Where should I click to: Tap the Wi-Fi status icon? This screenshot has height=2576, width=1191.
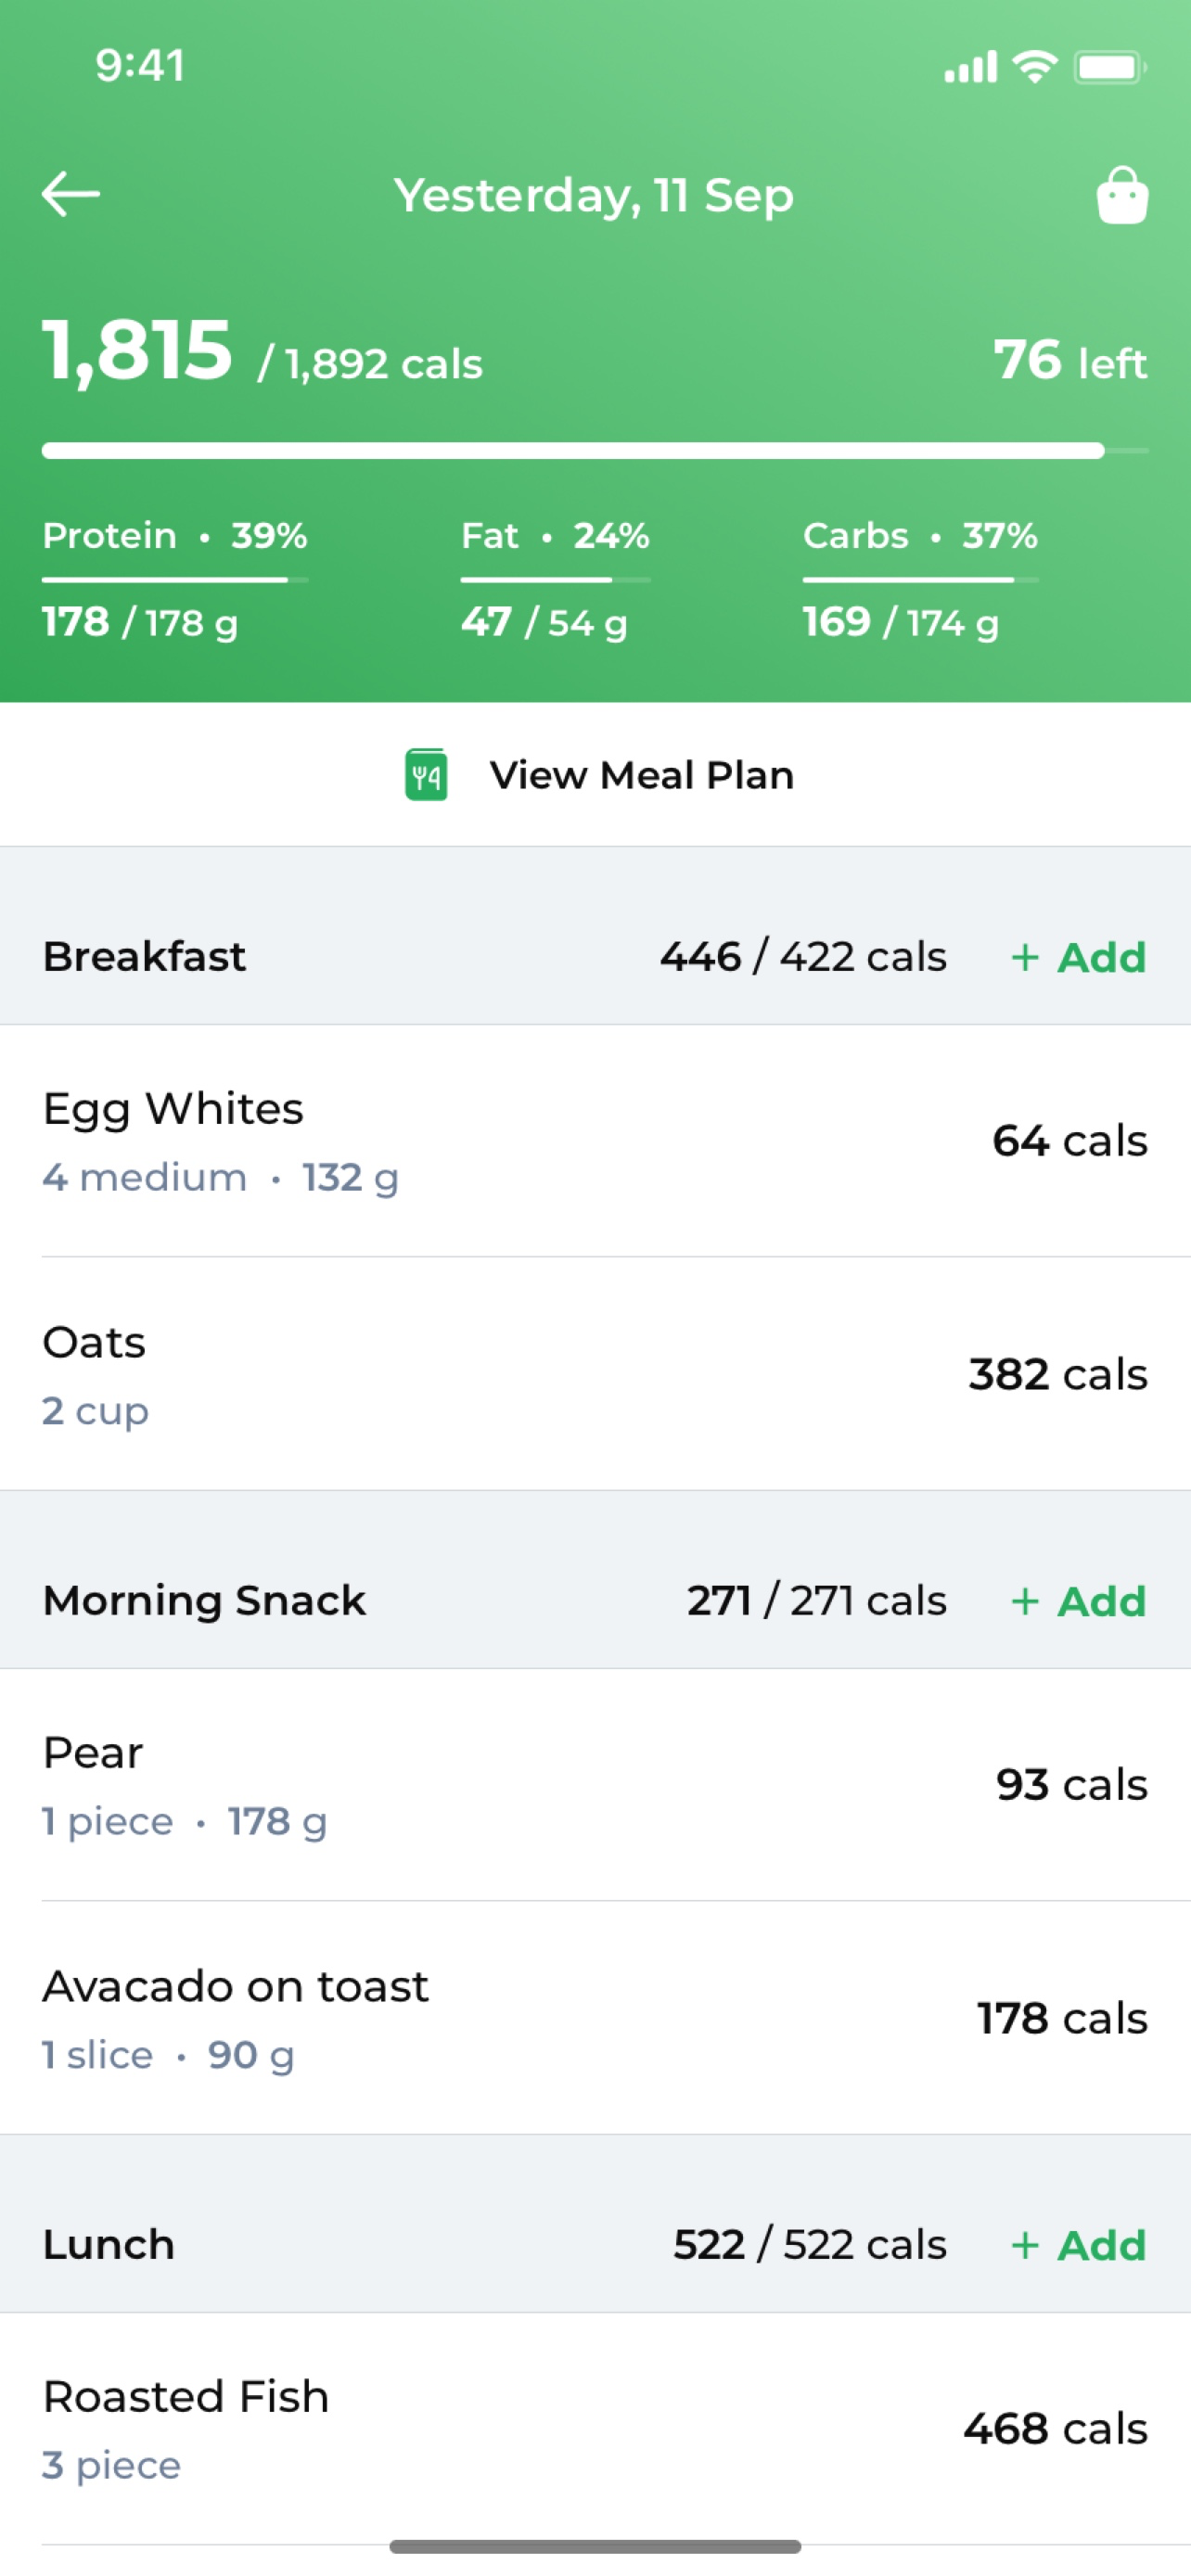[1034, 67]
